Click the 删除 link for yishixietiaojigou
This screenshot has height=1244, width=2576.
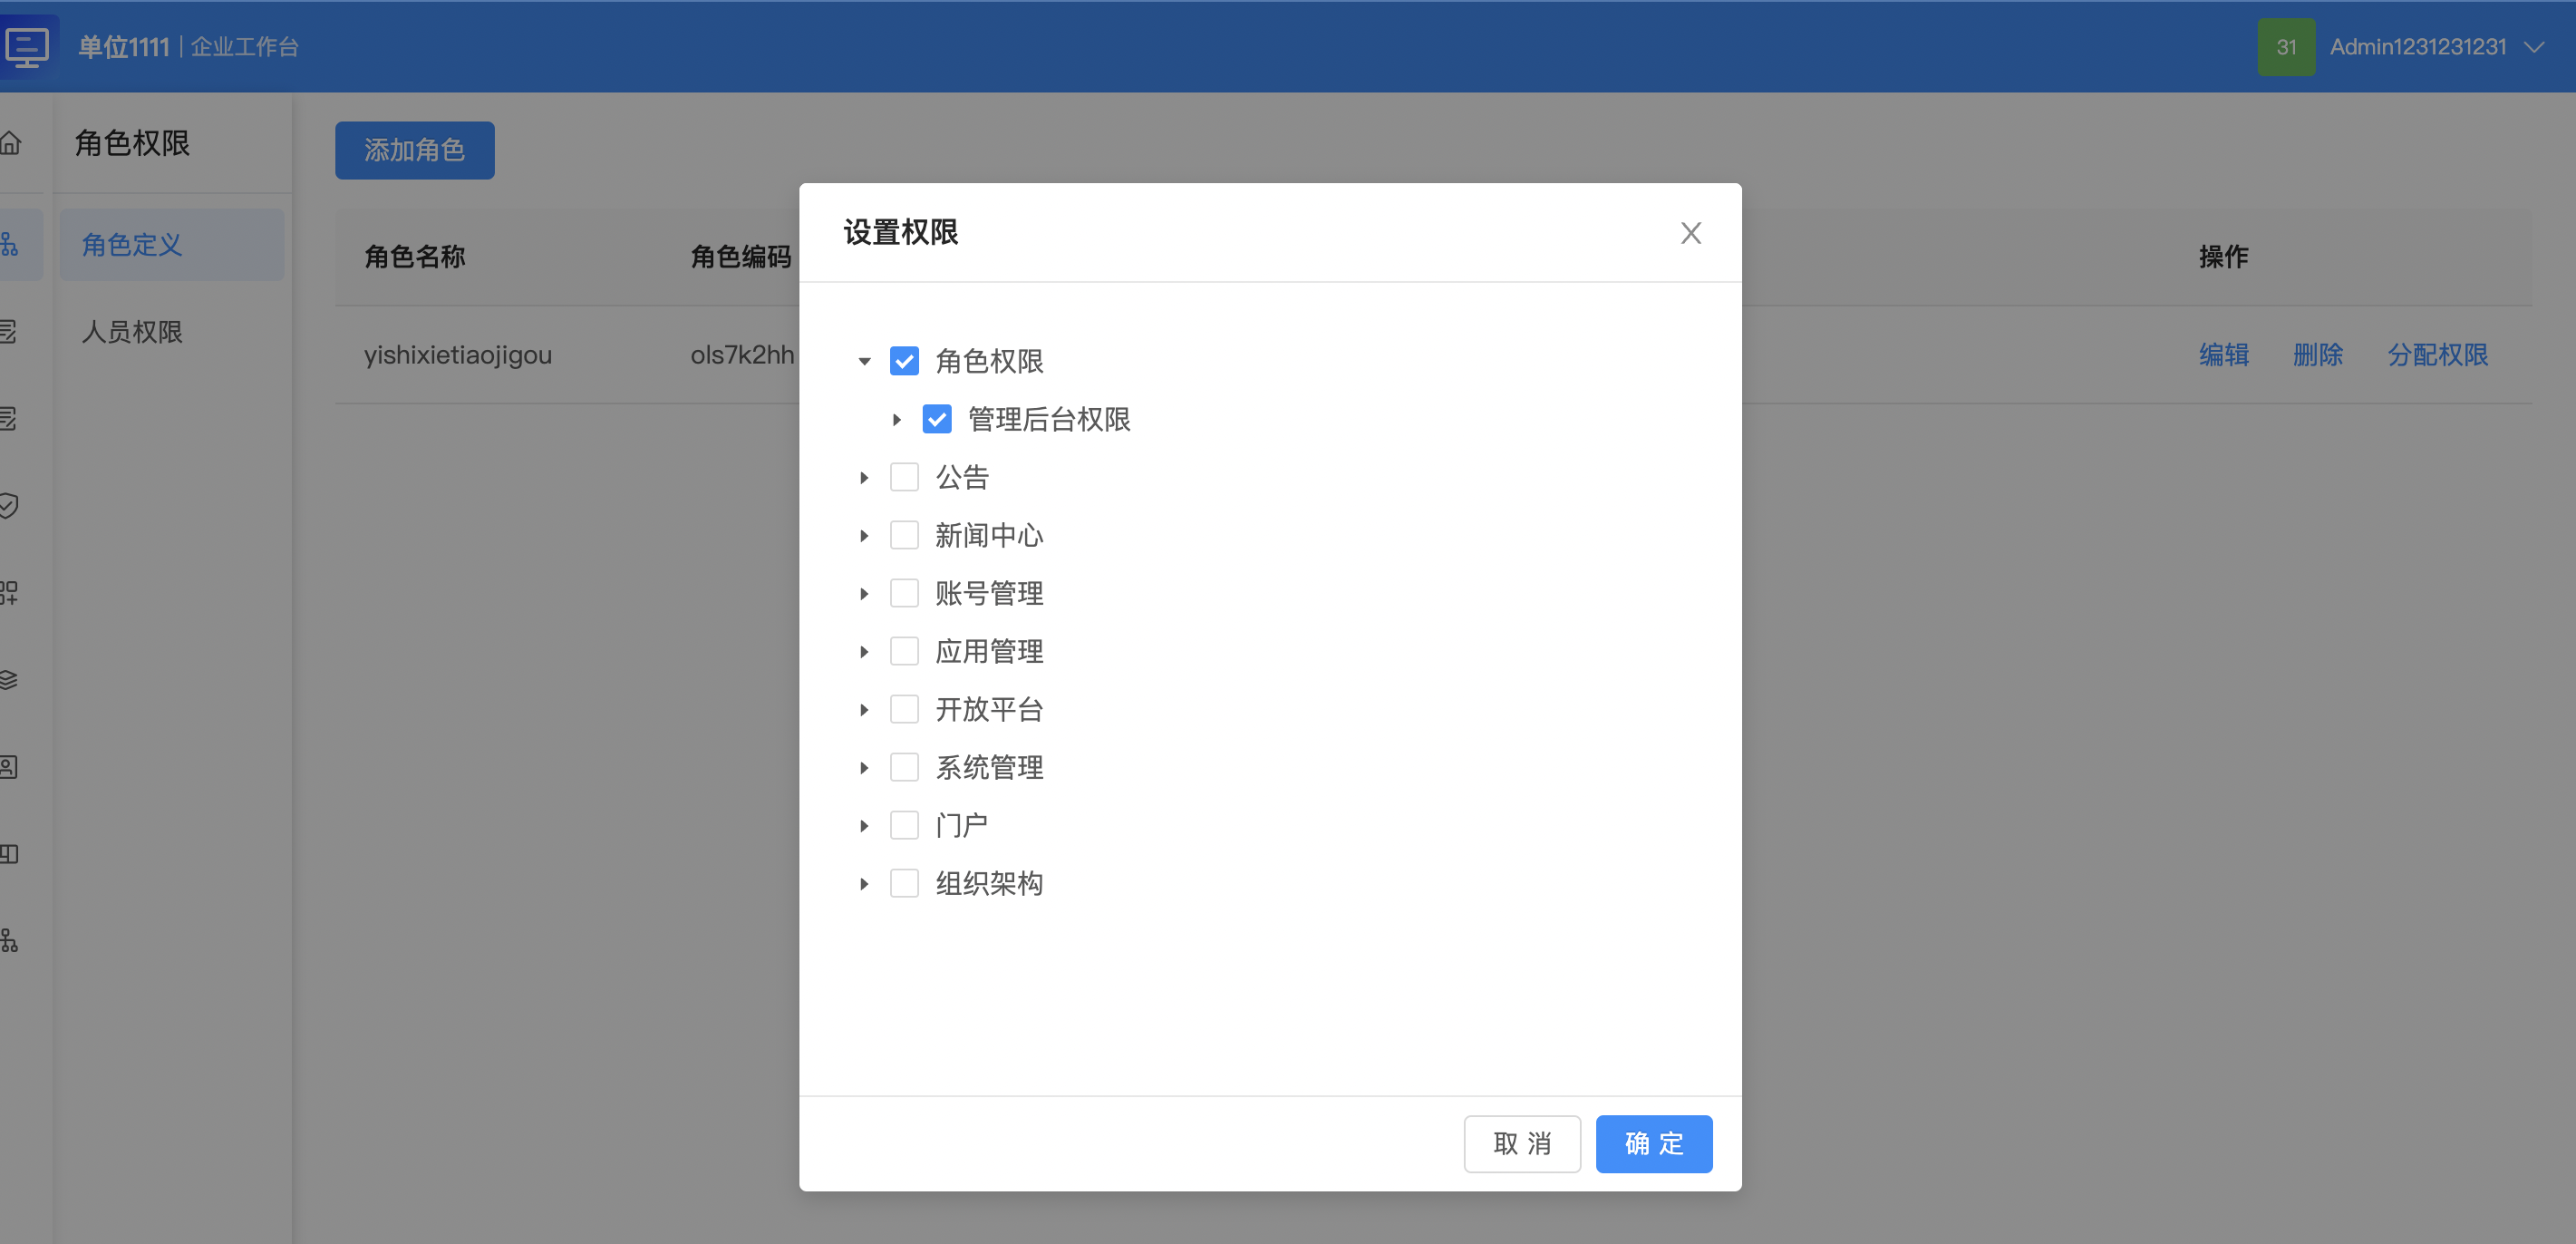[x=2317, y=354]
